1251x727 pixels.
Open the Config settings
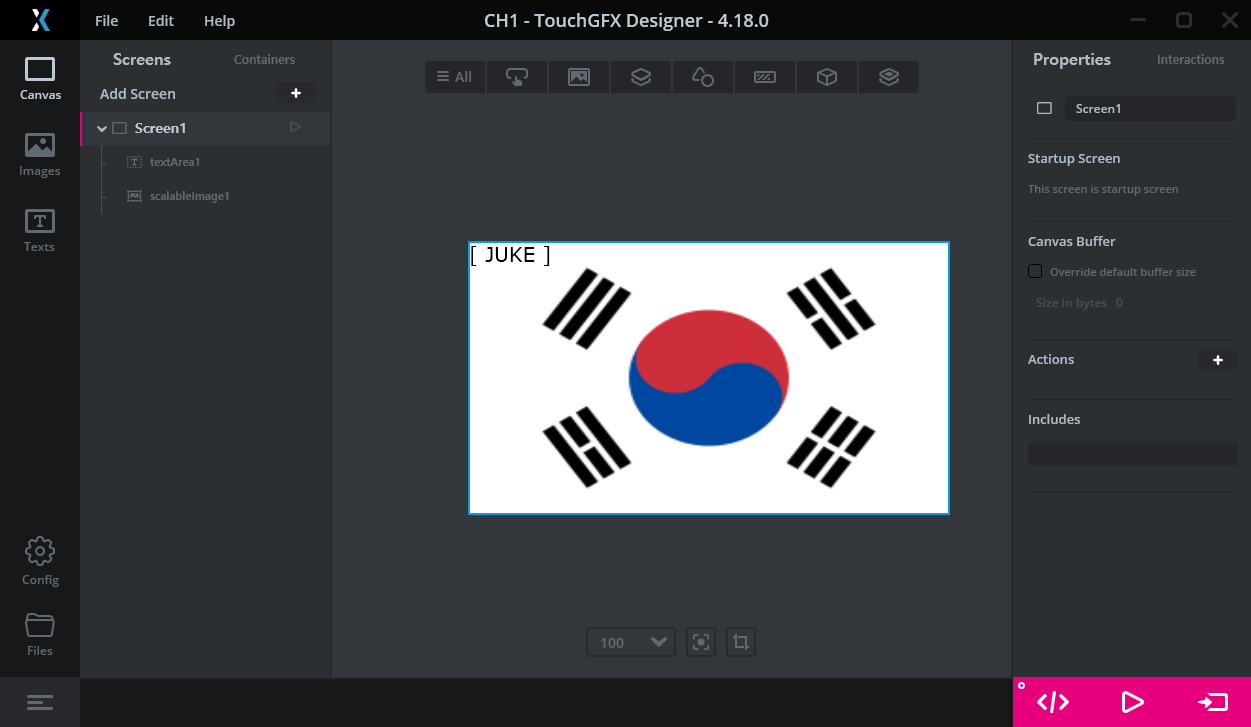pos(40,561)
